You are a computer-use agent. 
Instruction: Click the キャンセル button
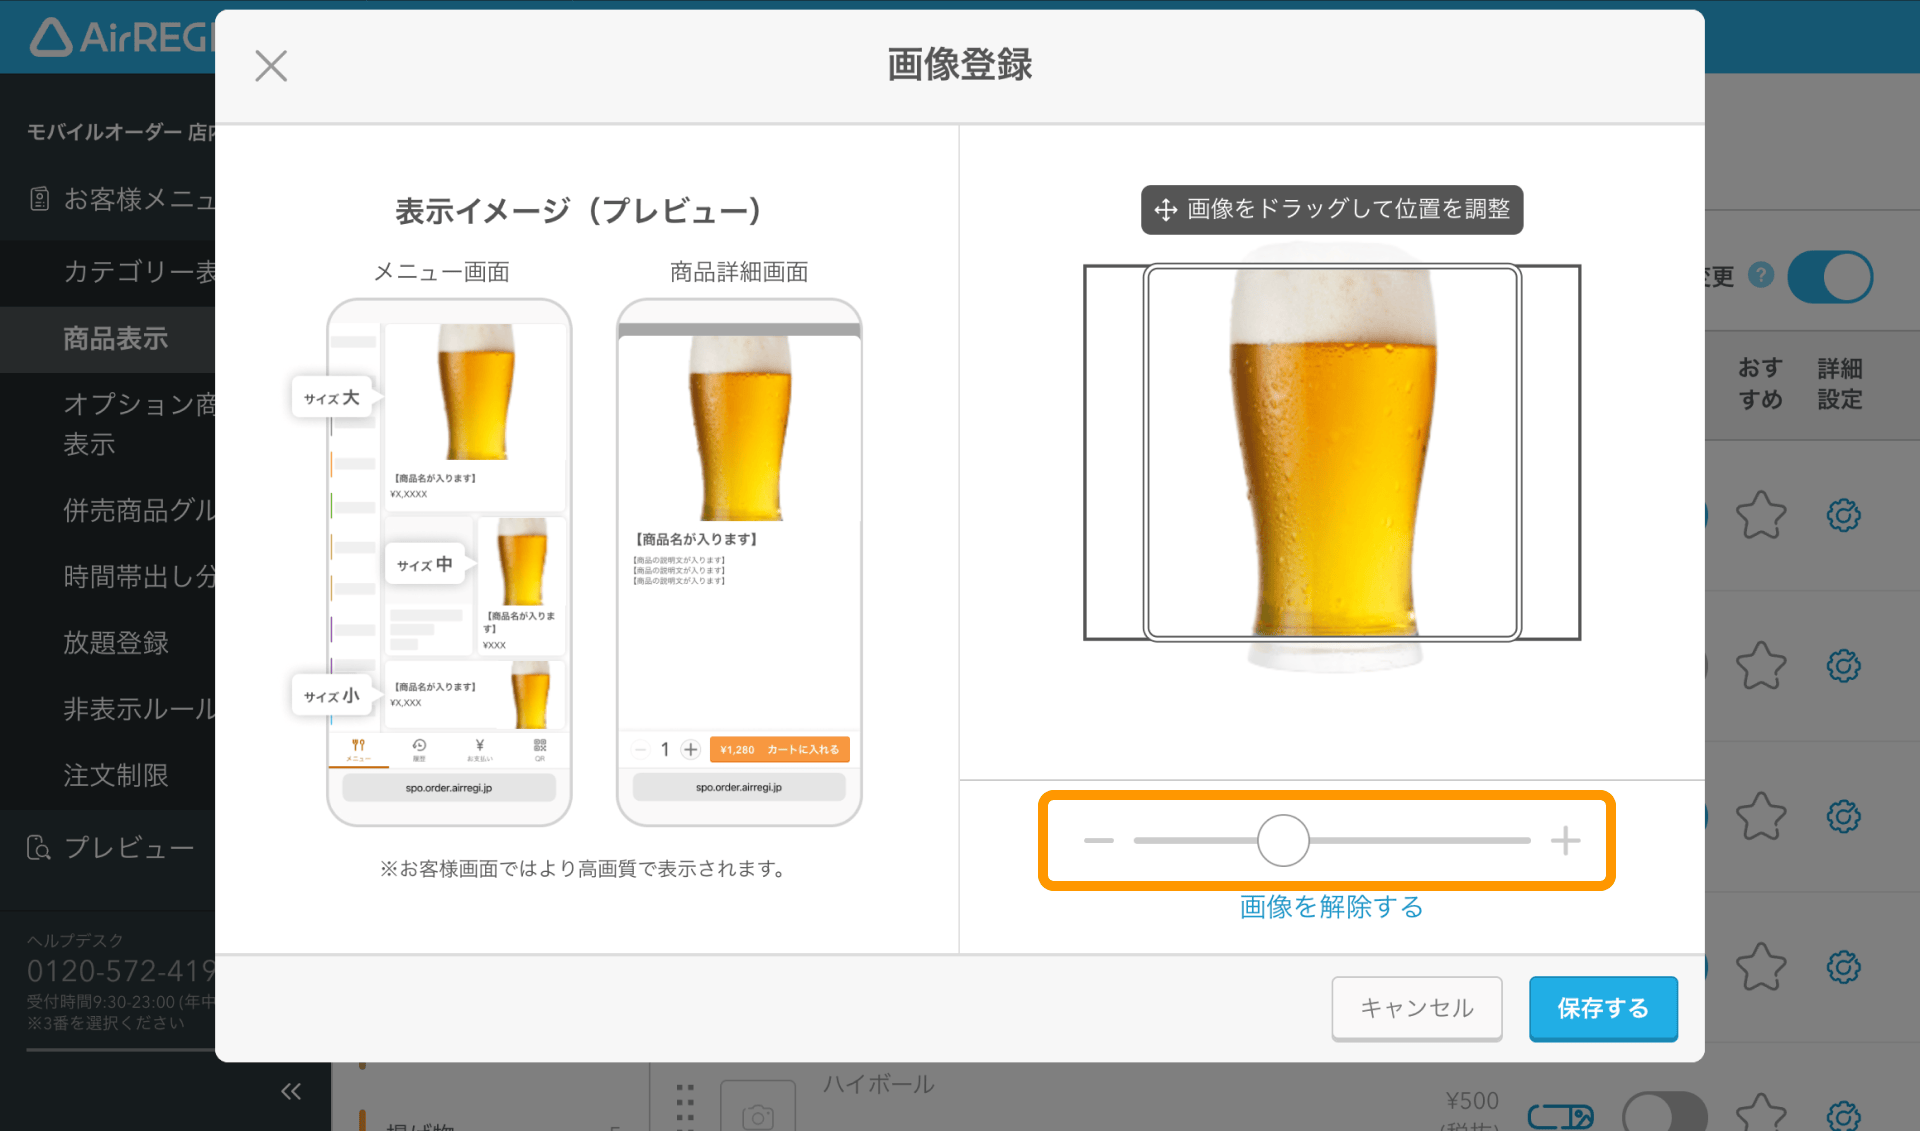1417,1008
